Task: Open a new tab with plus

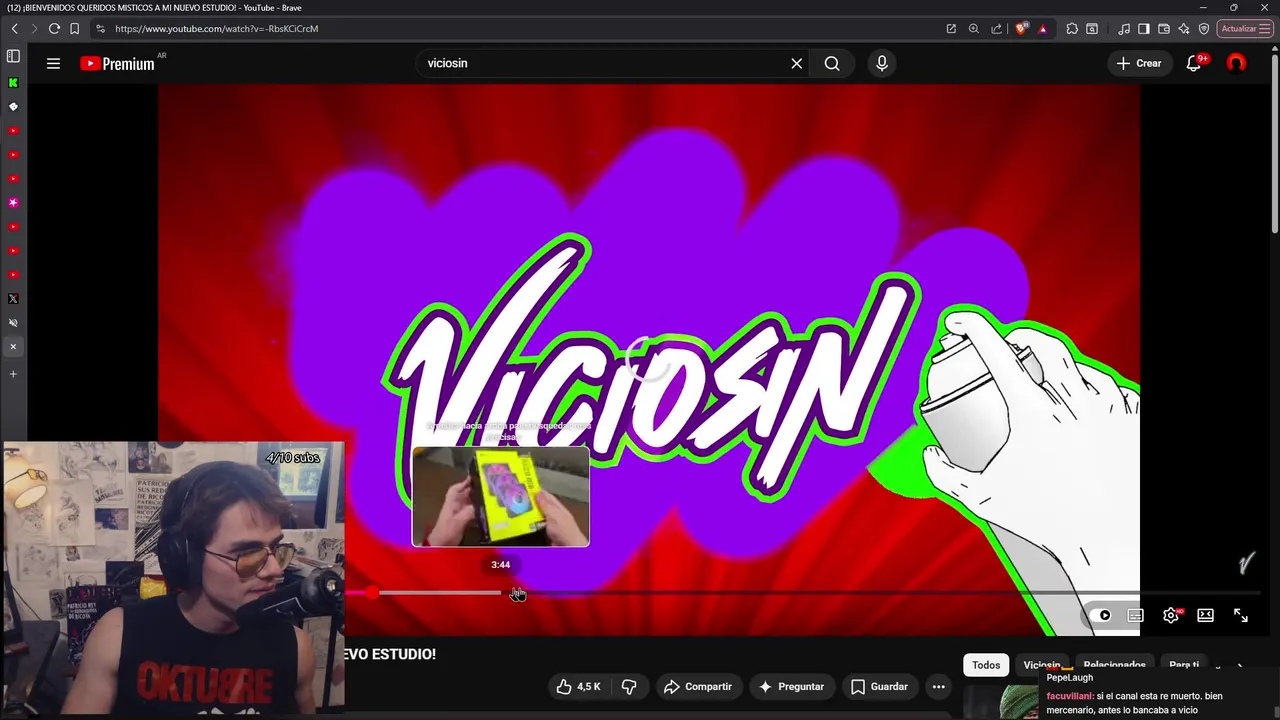Action: tap(13, 374)
